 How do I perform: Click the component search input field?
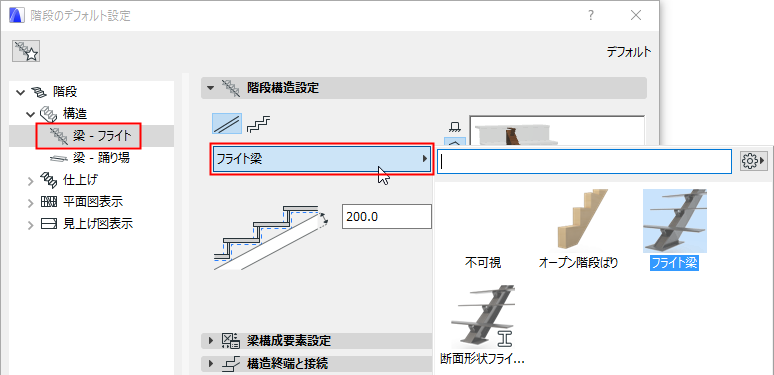[x=584, y=161]
